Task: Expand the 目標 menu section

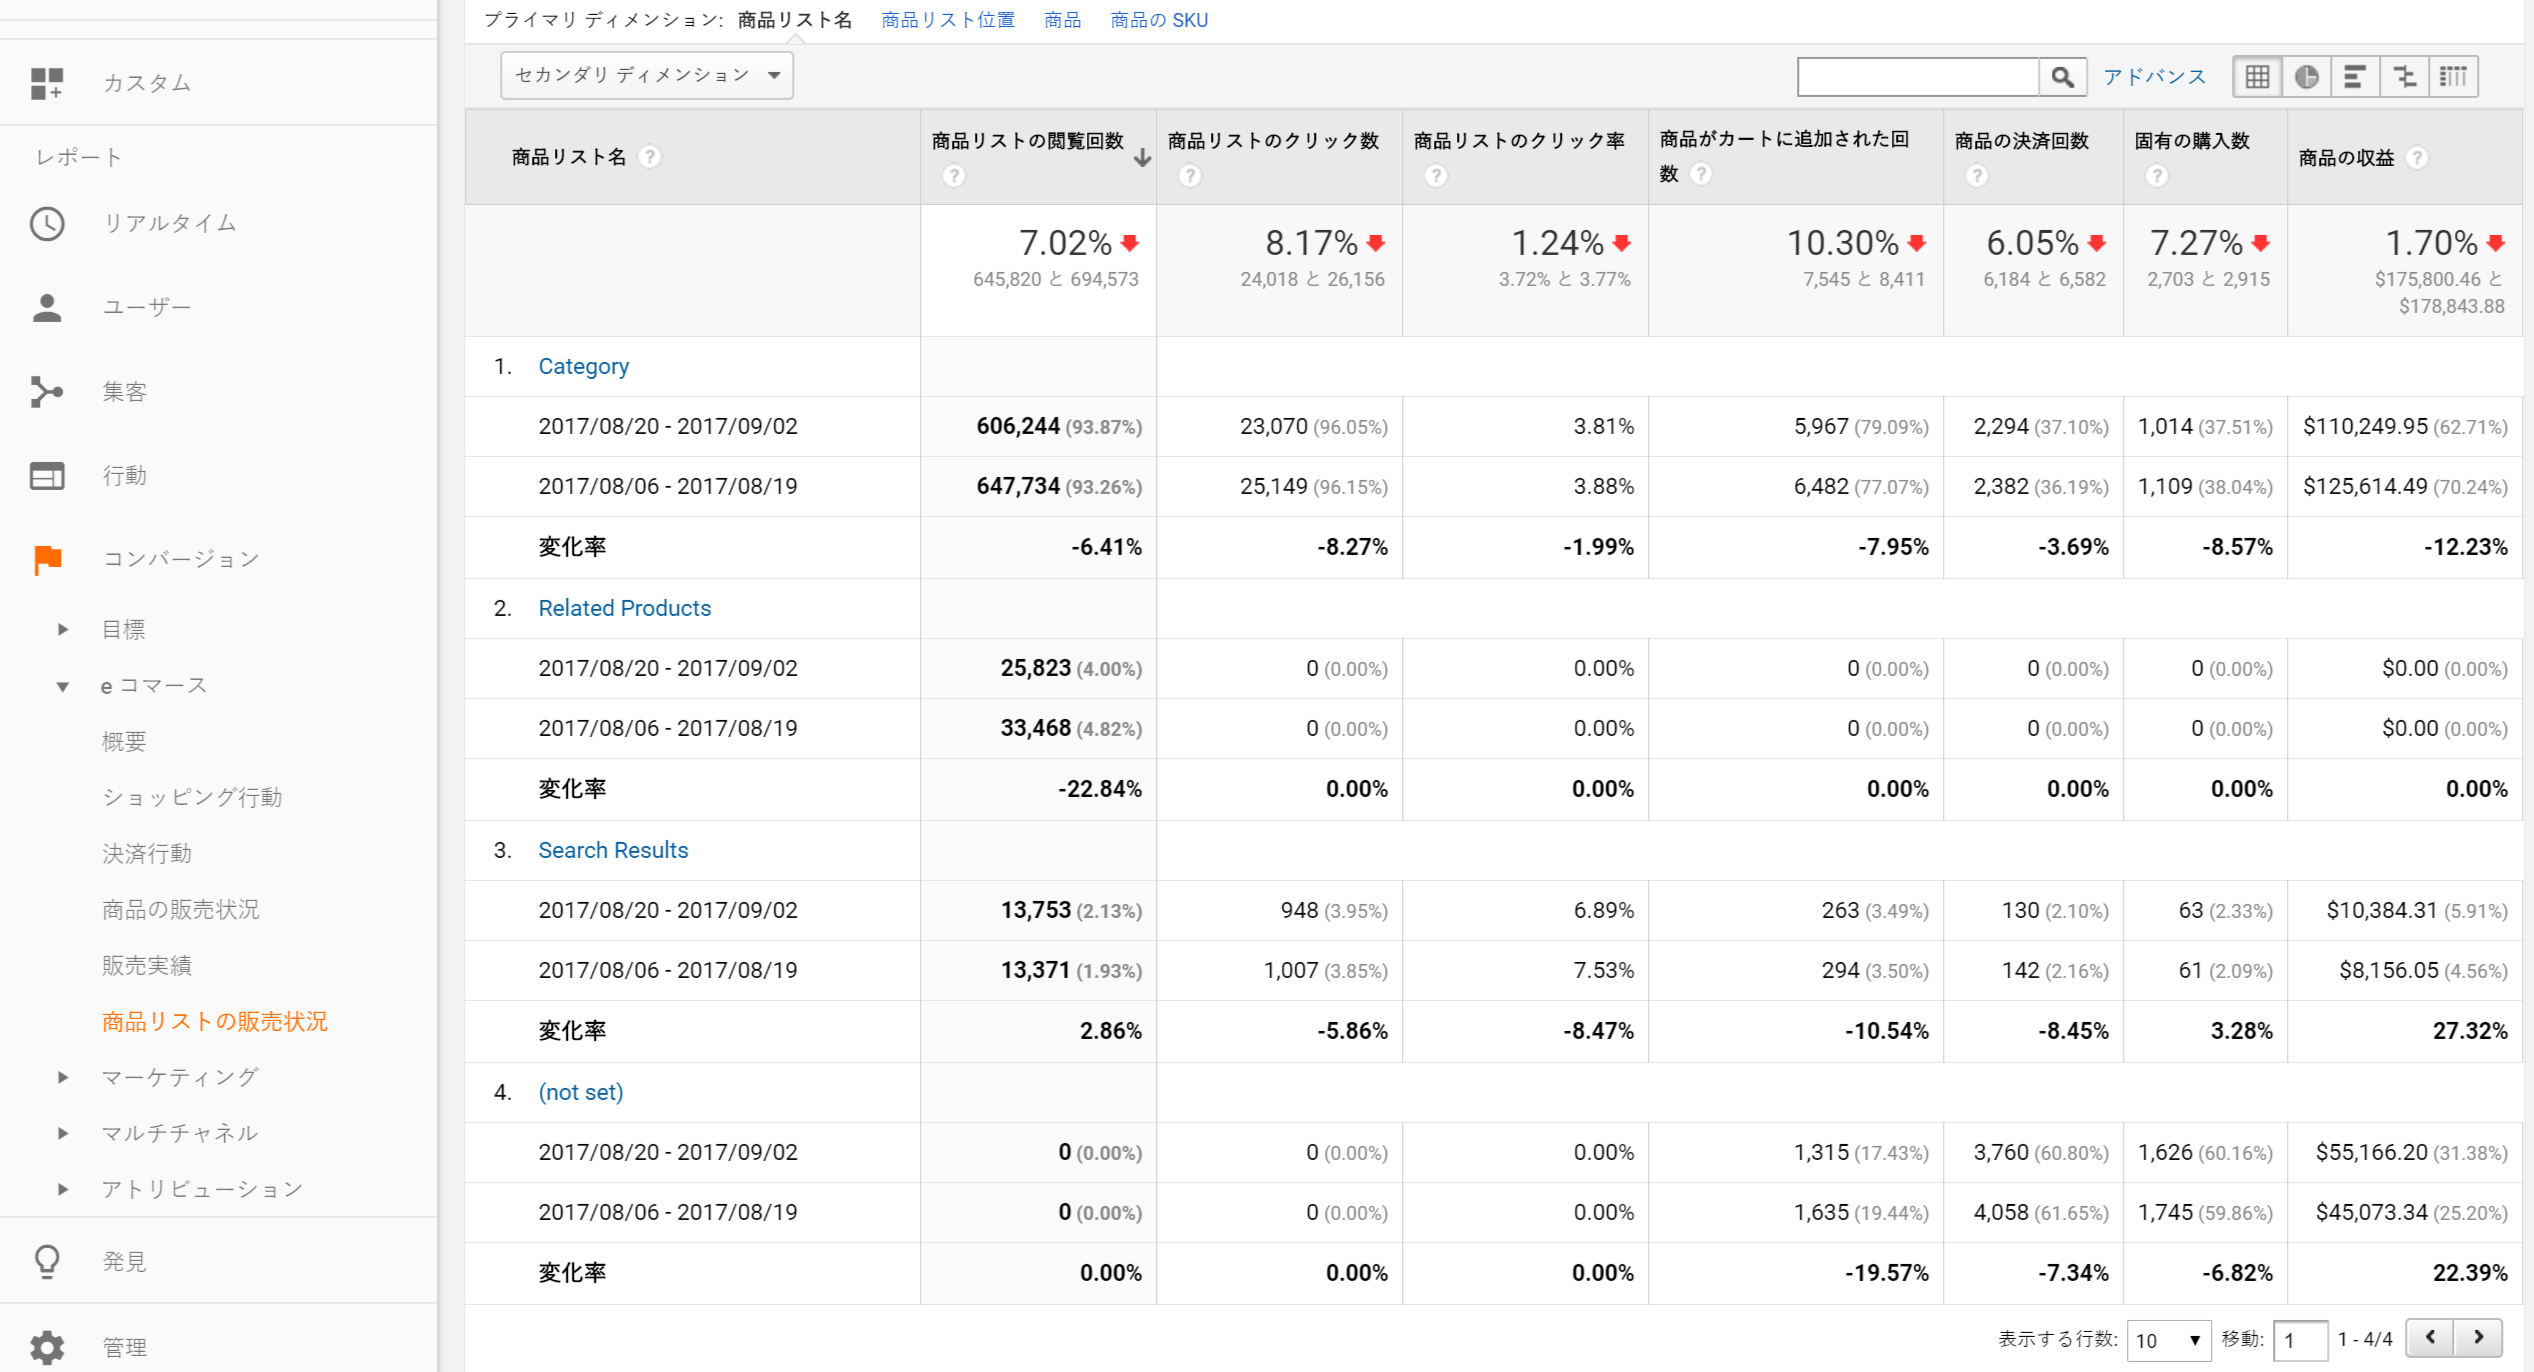Action: (x=63, y=629)
